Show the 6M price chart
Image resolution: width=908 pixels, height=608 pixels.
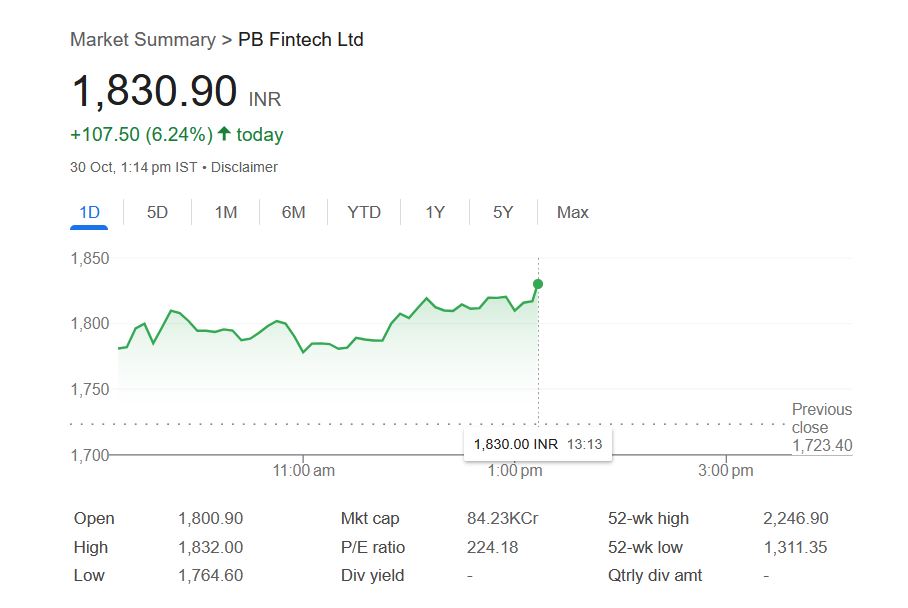293,212
